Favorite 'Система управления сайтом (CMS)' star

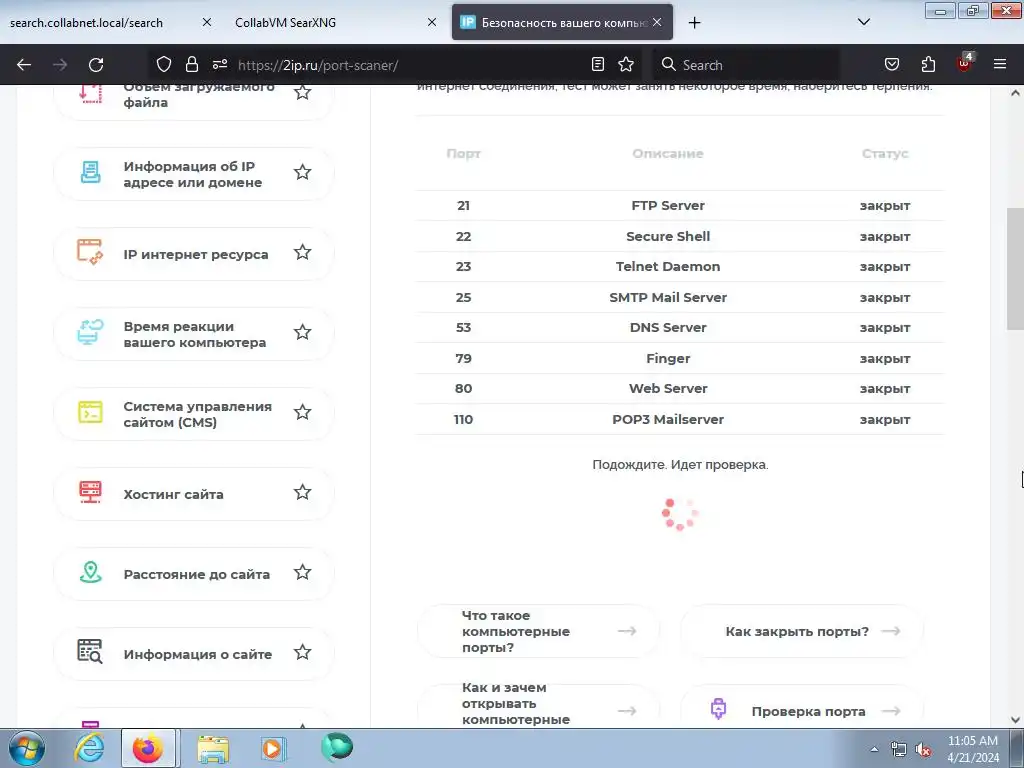point(302,413)
